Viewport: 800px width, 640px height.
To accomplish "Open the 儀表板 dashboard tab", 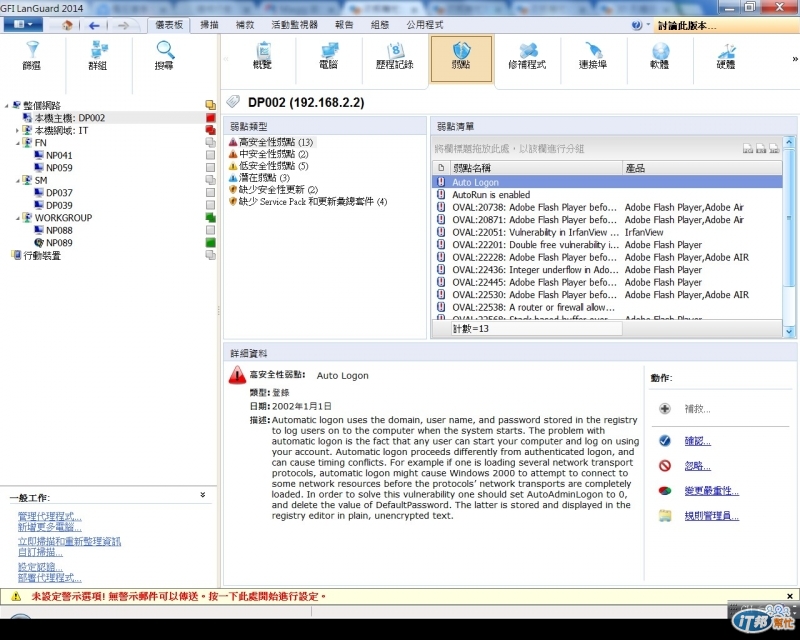I will coord(169,25).
